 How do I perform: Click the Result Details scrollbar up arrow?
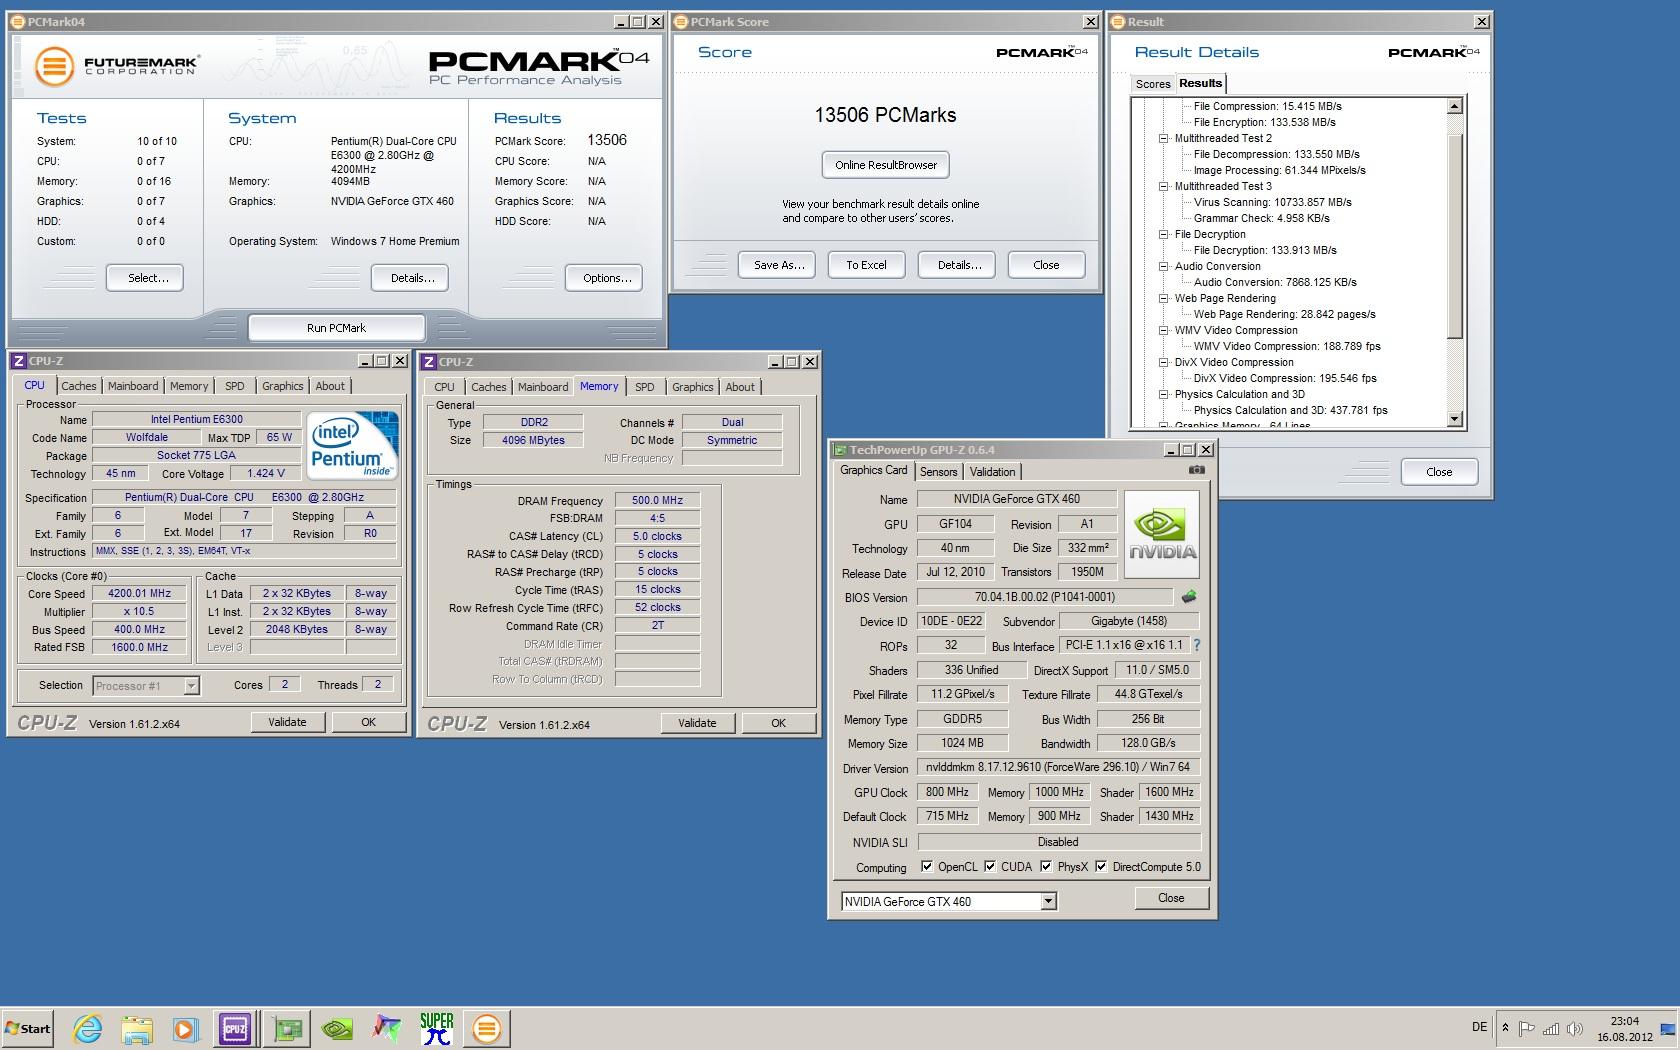pyautogui.click(x=1455, y=106)
